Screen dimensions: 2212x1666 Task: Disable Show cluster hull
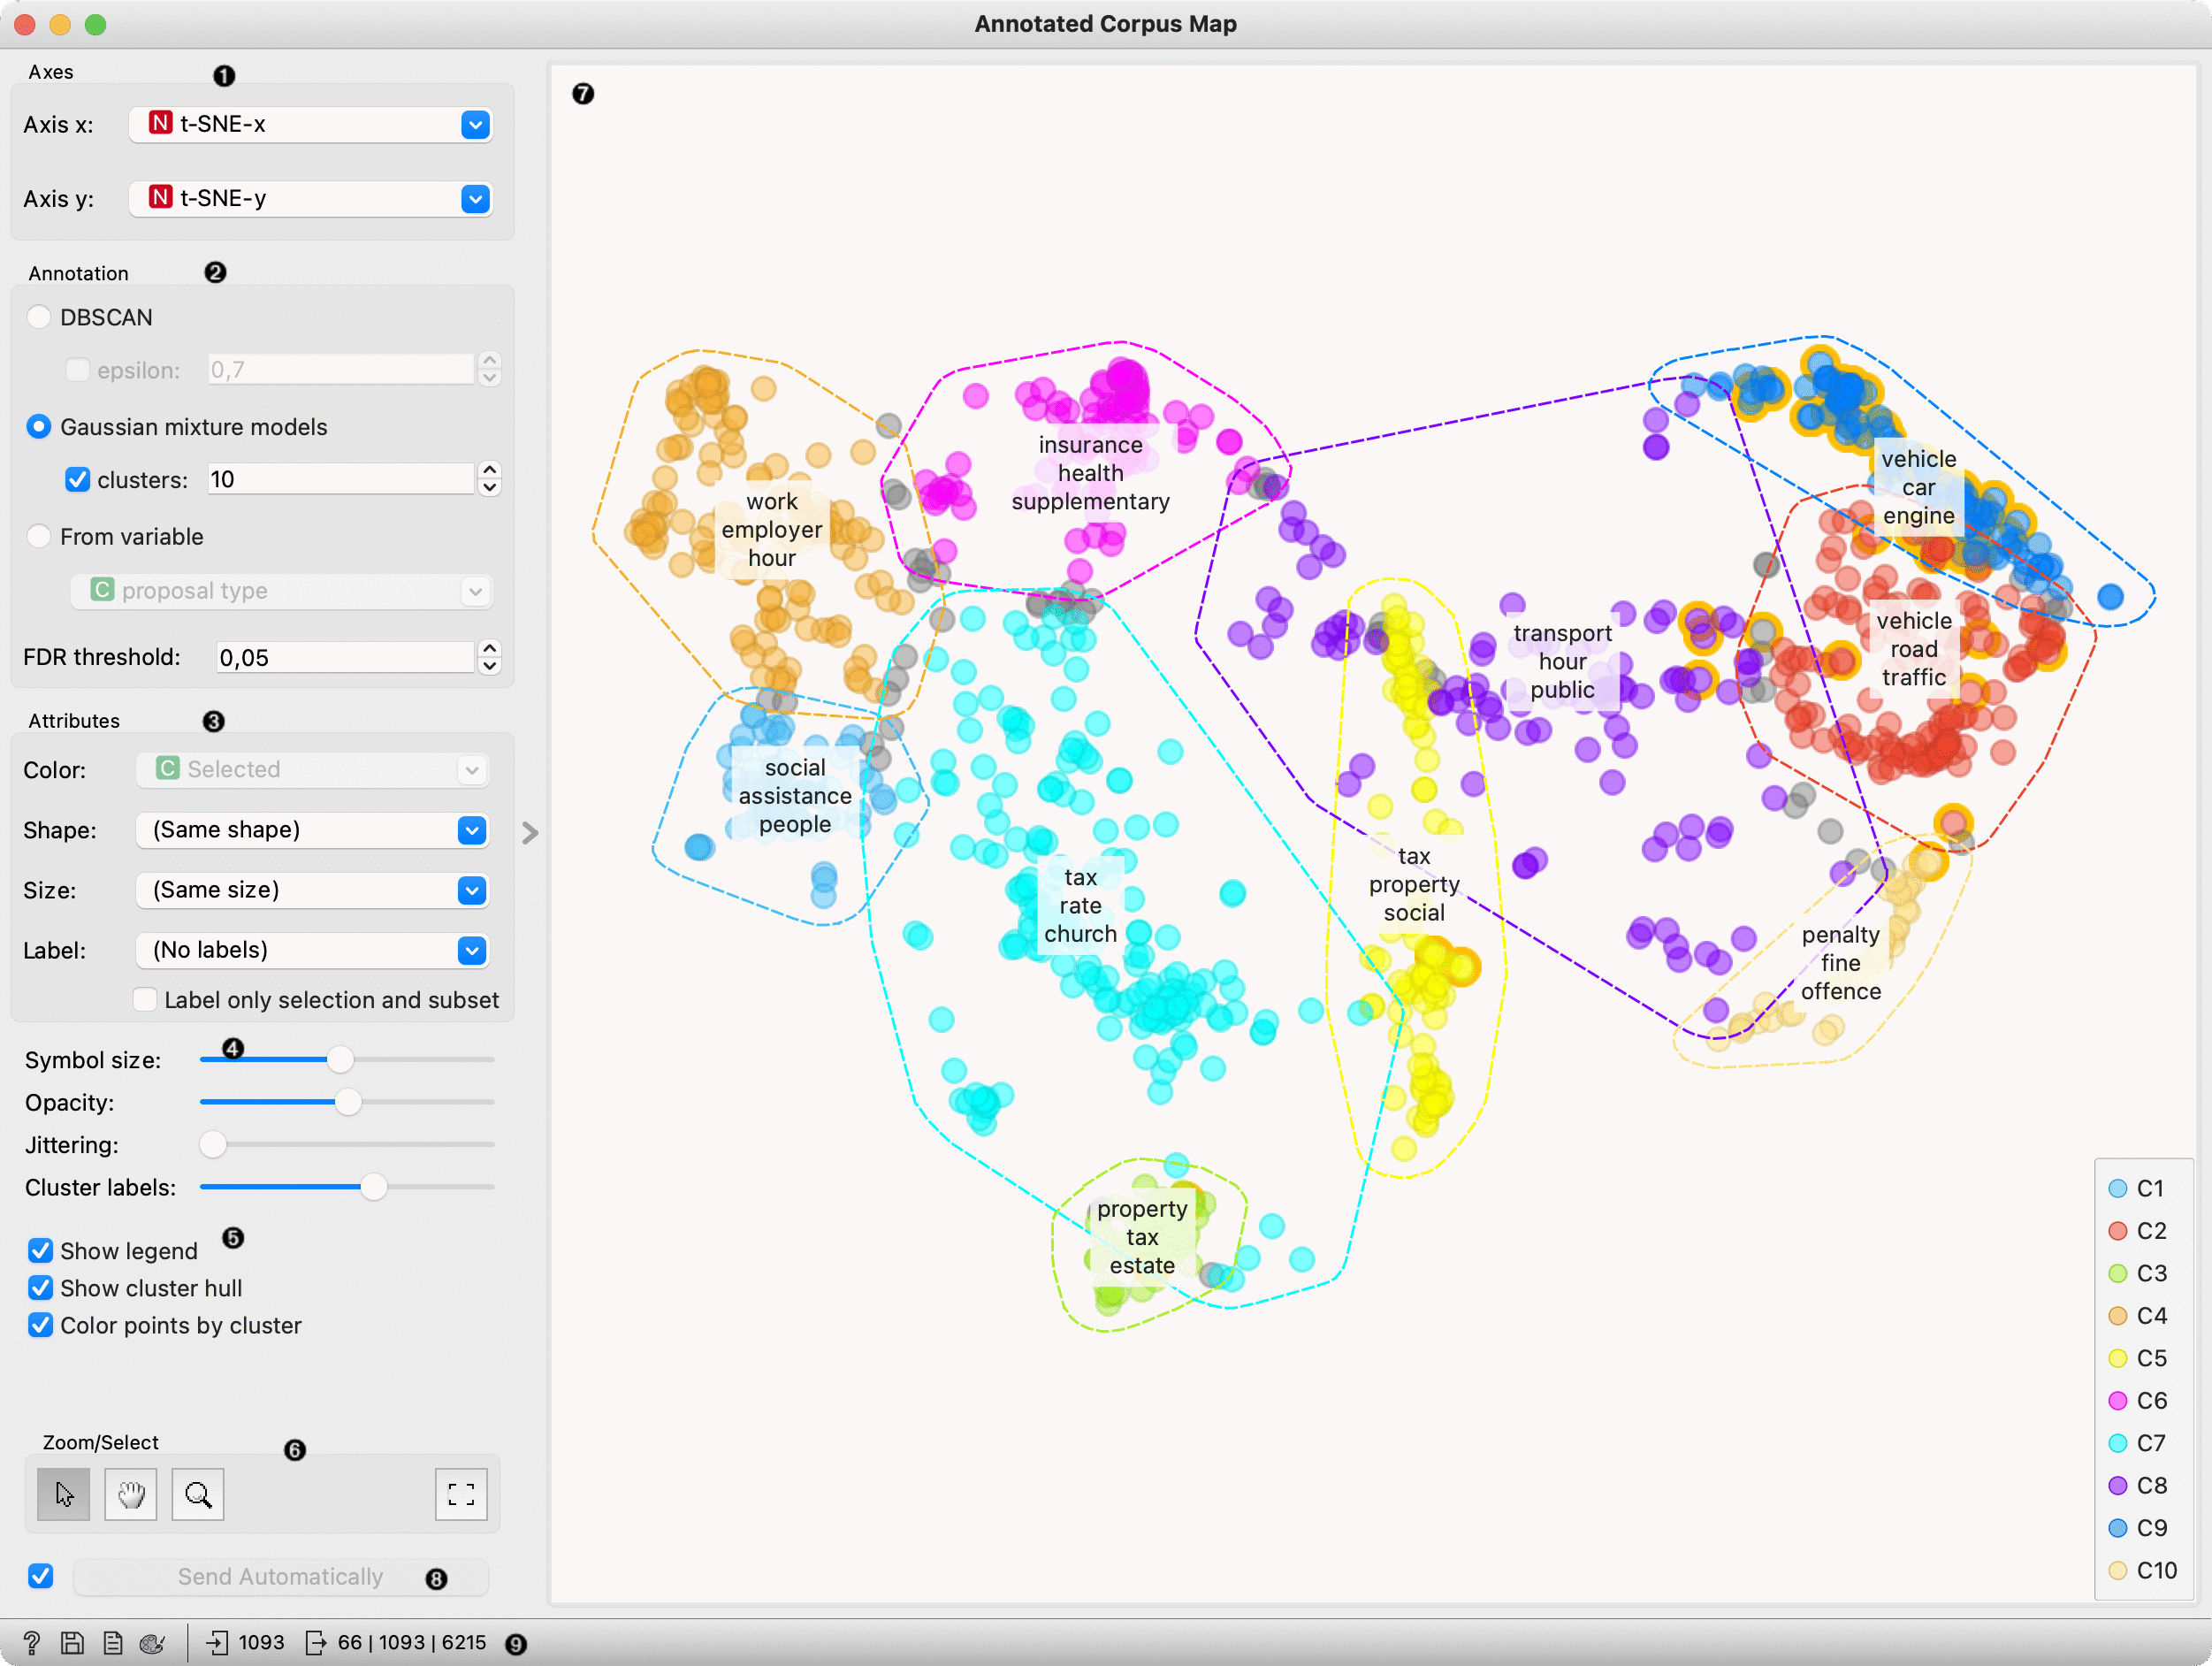(x=40, y=1288)
